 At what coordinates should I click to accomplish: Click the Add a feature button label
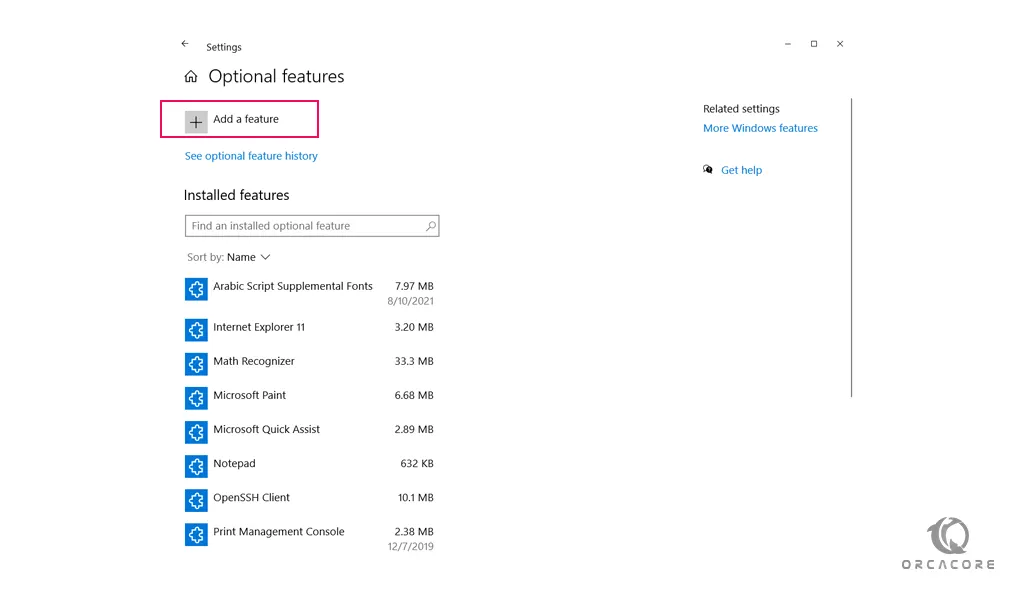point(246,119)
